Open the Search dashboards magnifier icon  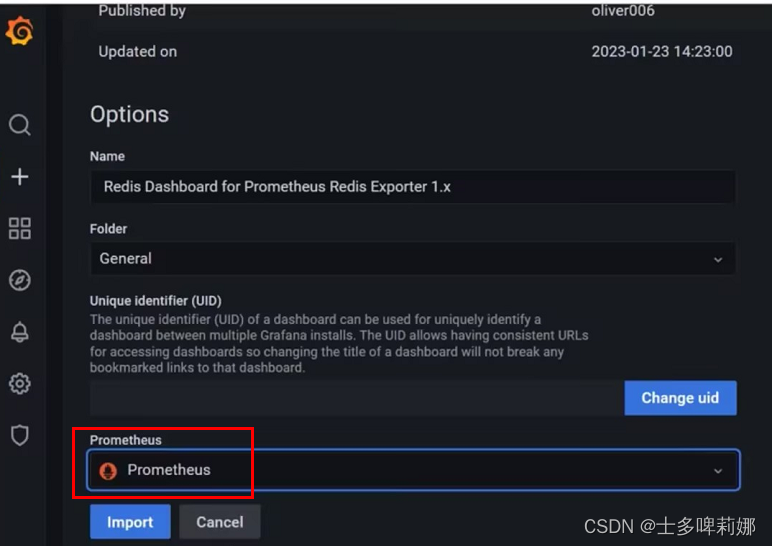pos(20,125)
